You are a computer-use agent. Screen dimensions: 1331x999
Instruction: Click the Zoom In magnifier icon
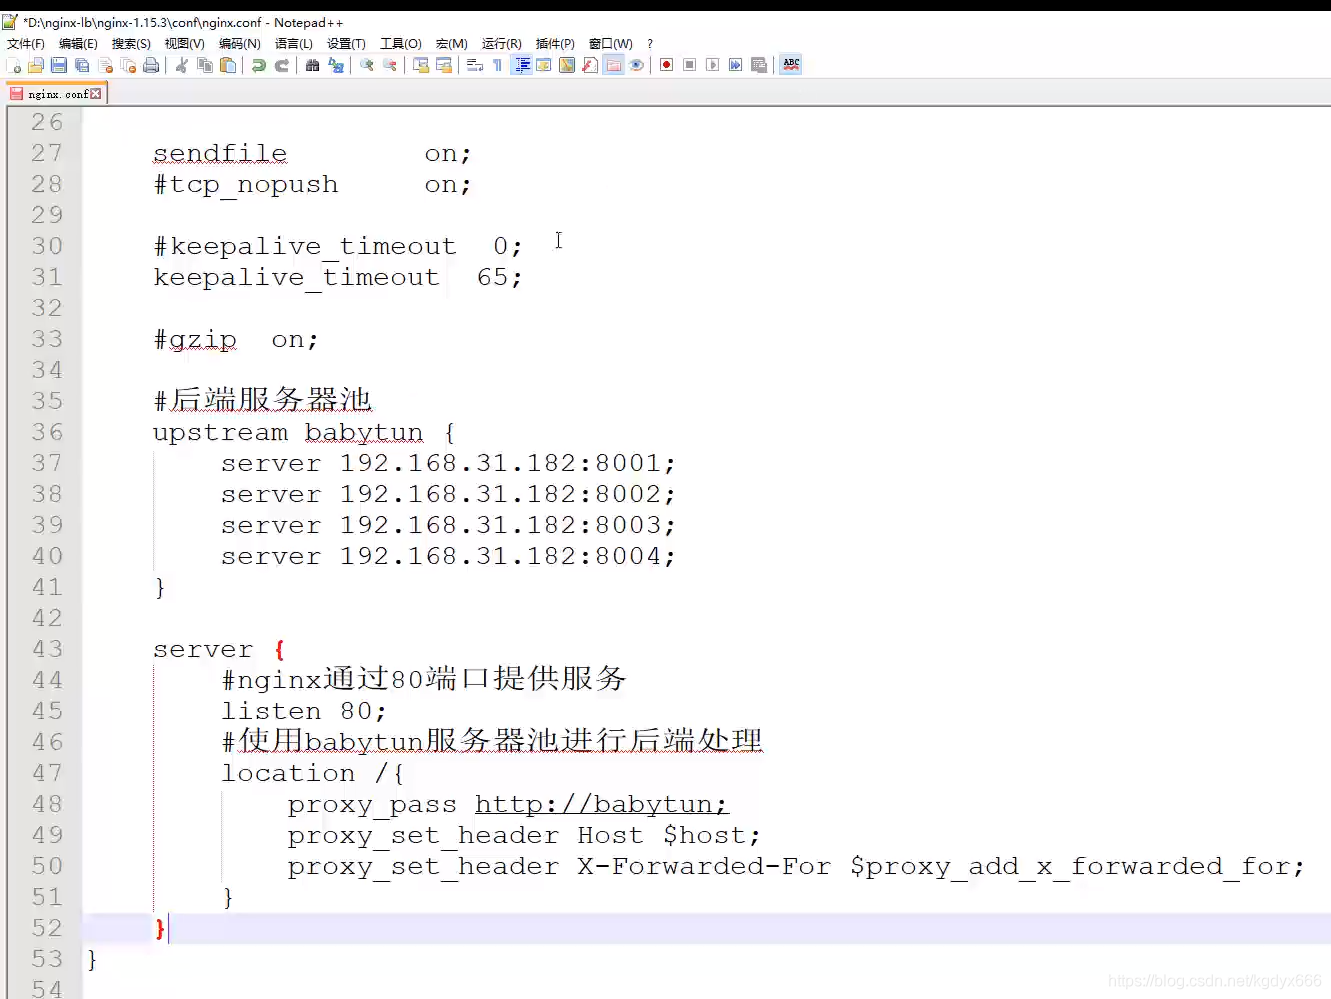[x=367, y=65]
